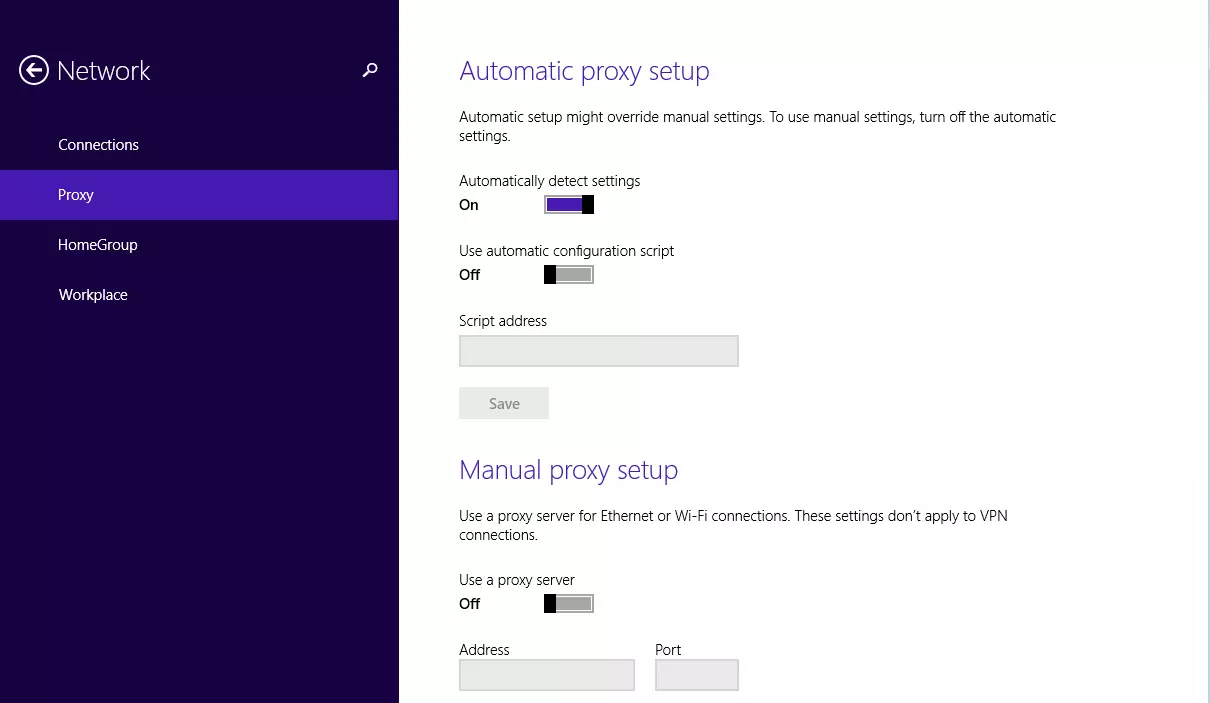Go to HomeGroup settings
Screen dimensions: 1210x703
98,245
